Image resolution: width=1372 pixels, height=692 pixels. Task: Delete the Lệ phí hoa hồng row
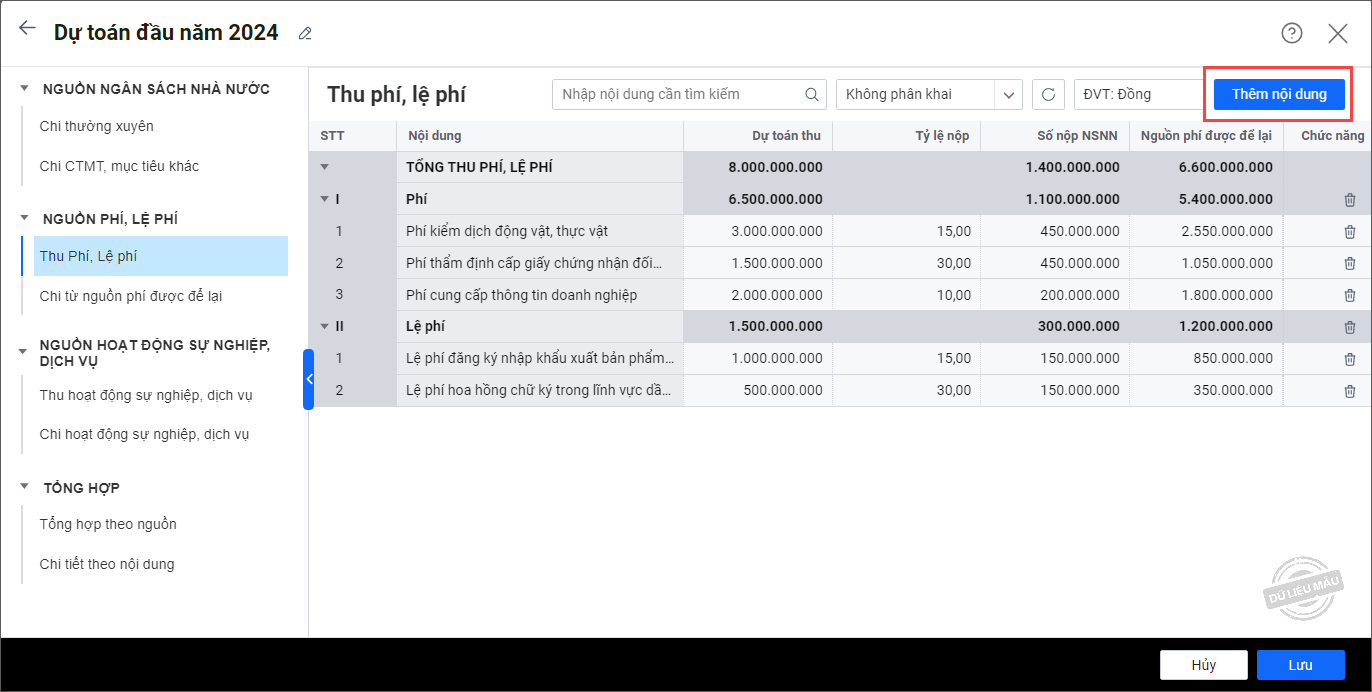click(x=1349, y=391)
